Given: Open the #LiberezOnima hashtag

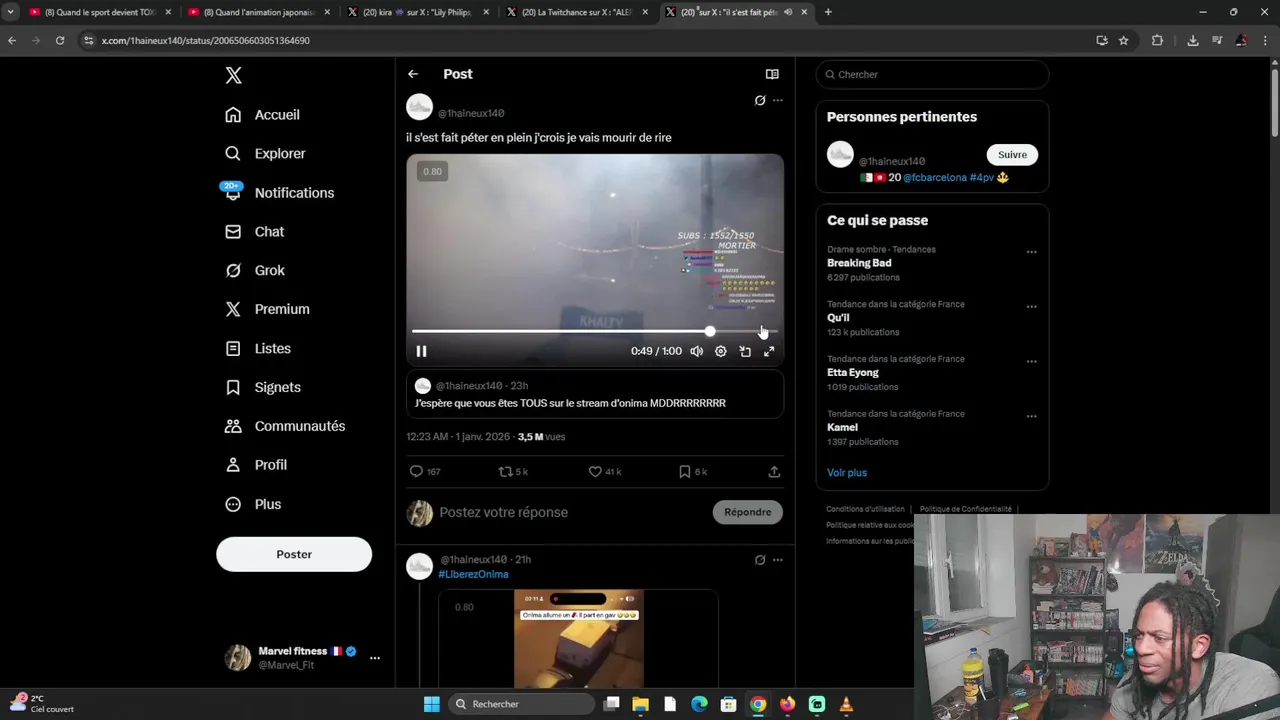Looking at the screenshot, I should click(474, 575).
